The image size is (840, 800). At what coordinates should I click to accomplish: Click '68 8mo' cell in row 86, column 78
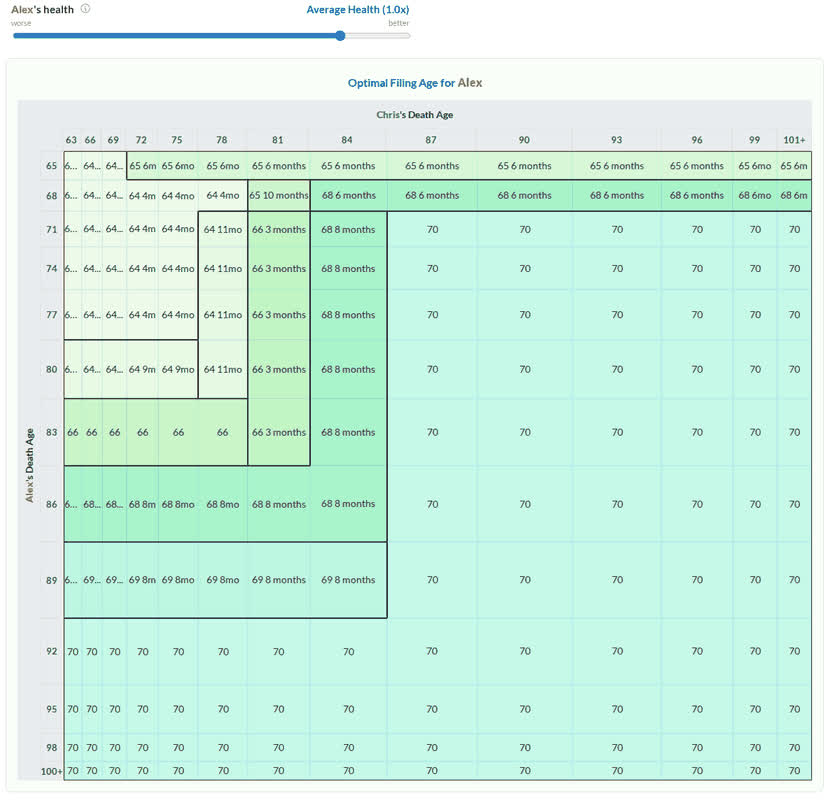[223, 504]
